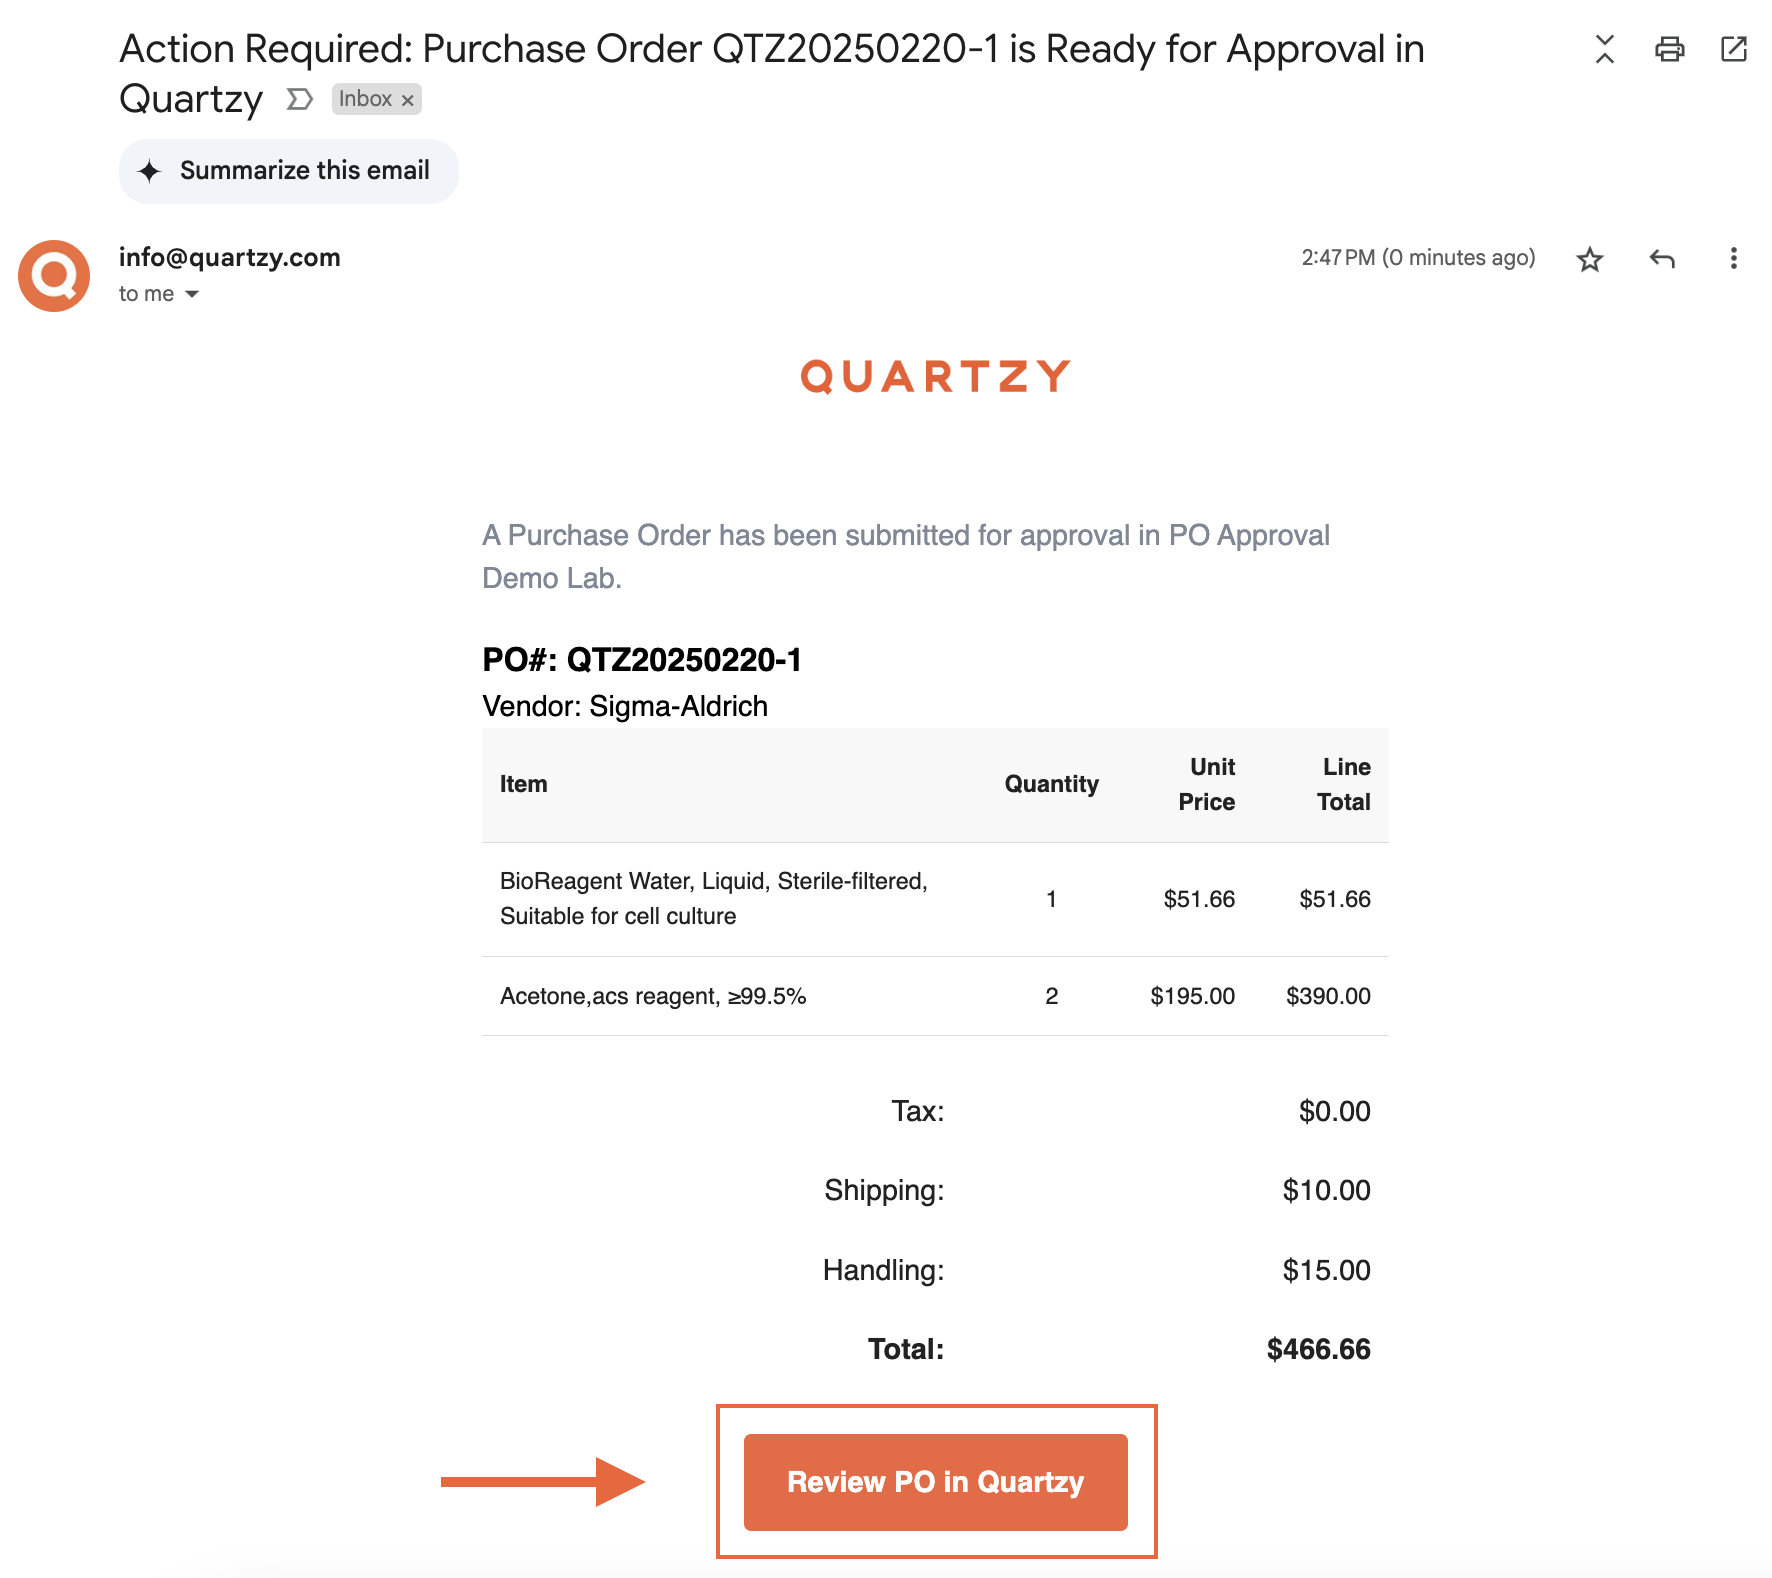Click Summarize this email button
Viewport: 1772px width, 1578px height.
[x=289, y=171]
